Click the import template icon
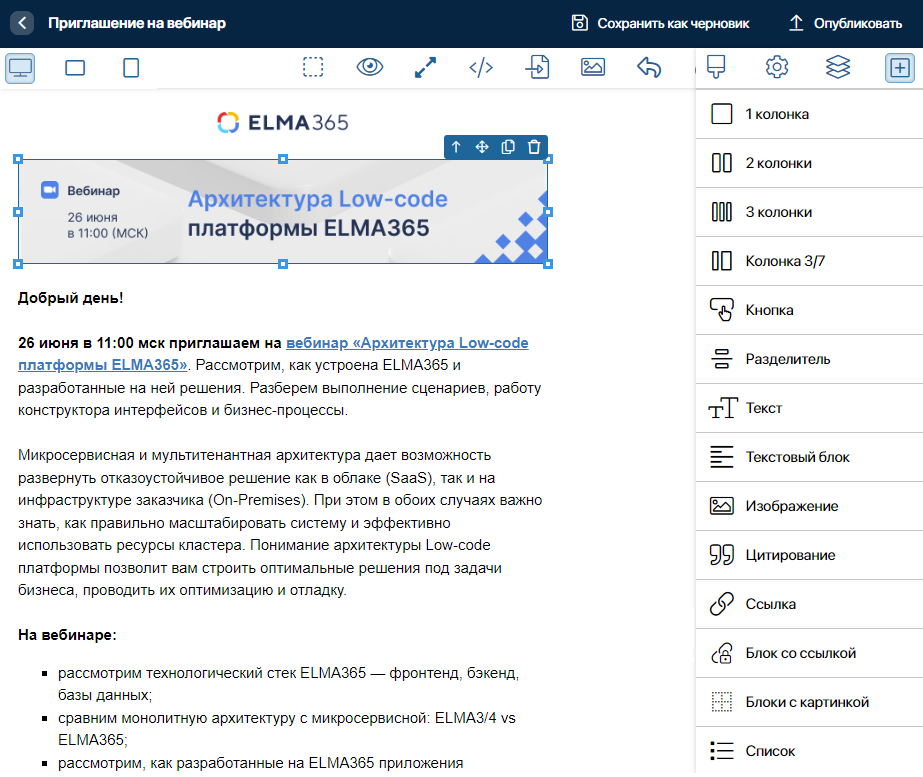Screen dimensions: 923x777 (537, 67)
